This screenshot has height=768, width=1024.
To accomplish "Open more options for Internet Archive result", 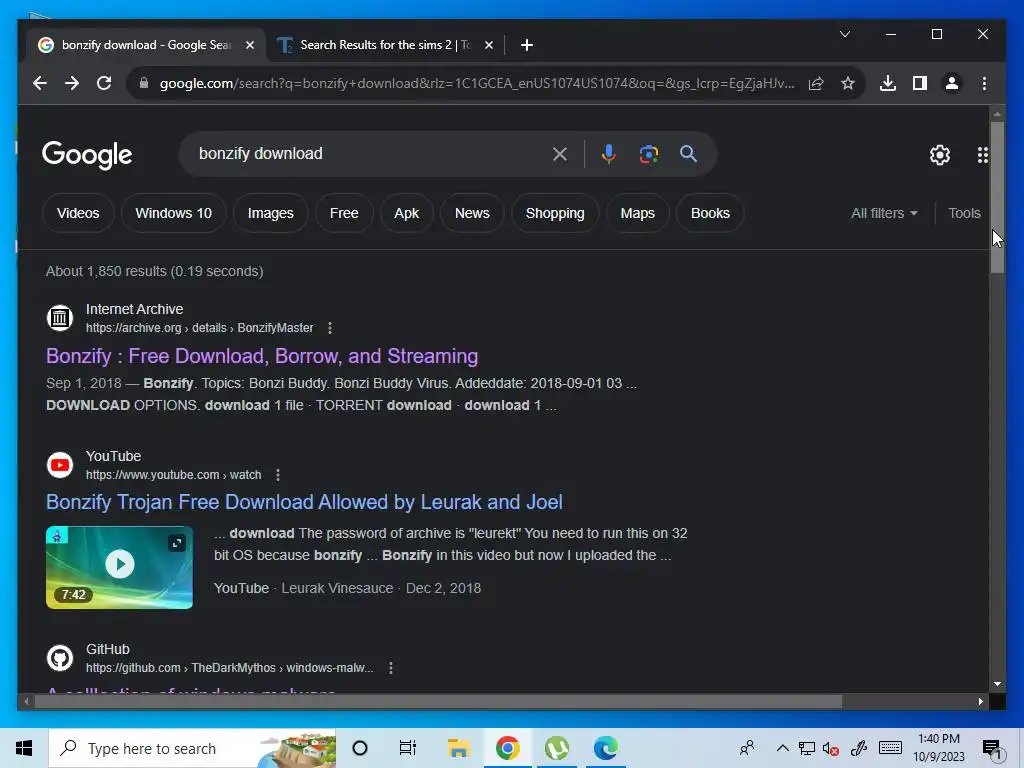I will pos(330,328).
